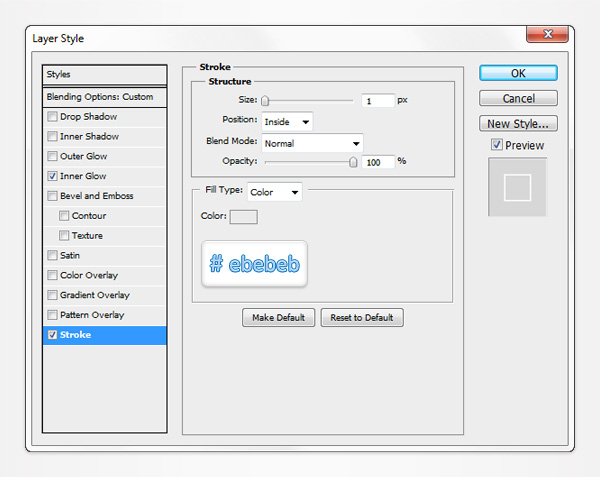Click Reset to Default button
Viewport: 600px width, 477px height.
tap(363, 317)
